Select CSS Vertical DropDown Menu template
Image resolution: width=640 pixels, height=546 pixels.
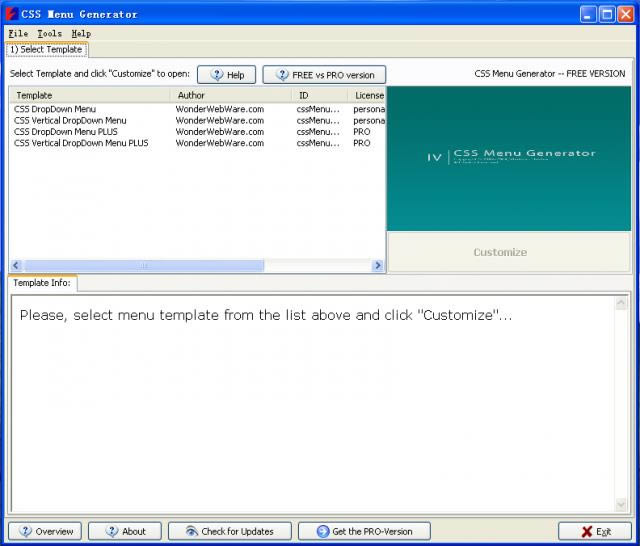70,120
